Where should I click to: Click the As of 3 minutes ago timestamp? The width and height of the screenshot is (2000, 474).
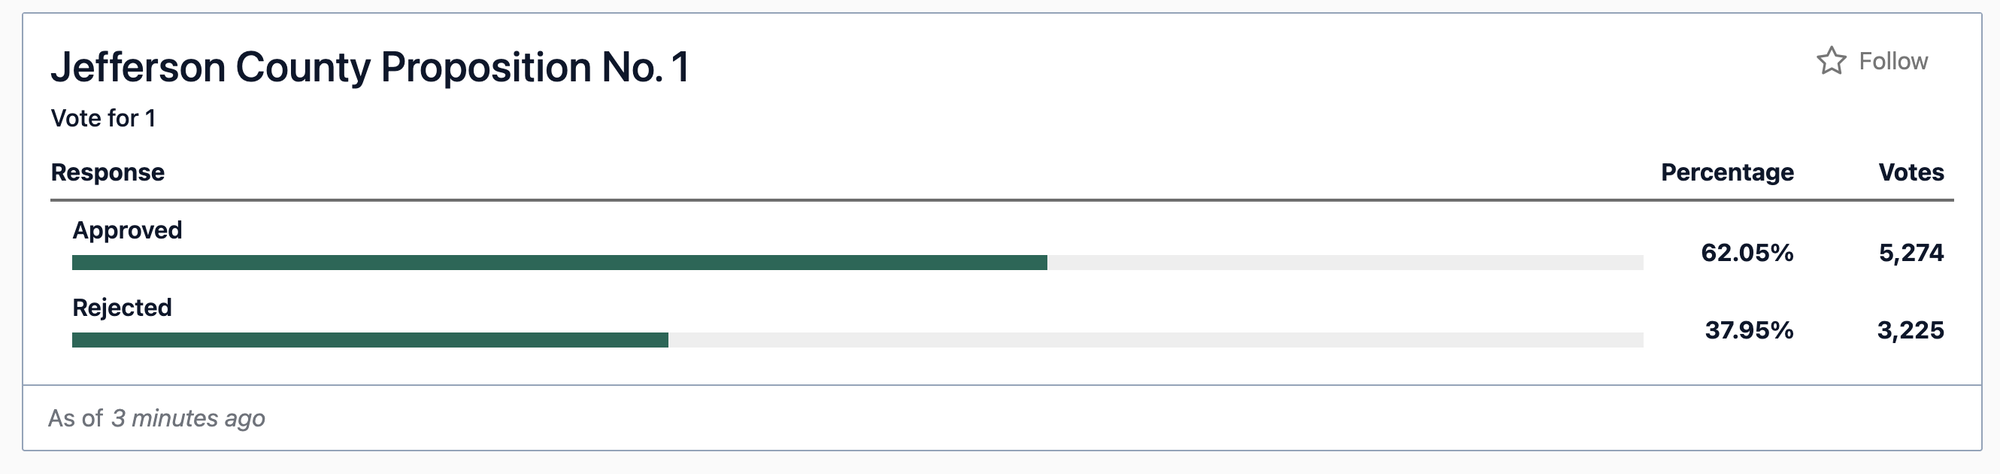click(x=156, y=418)
